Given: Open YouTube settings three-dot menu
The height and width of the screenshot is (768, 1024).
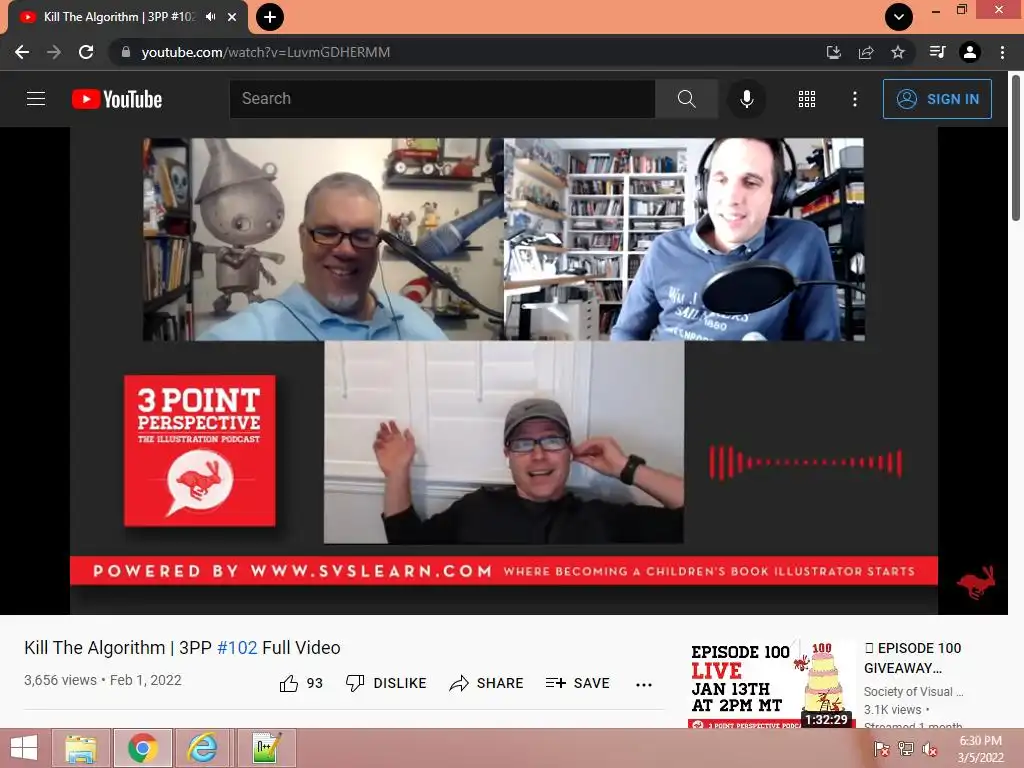Looking at the screenshot, I should (x=854, y=99).
